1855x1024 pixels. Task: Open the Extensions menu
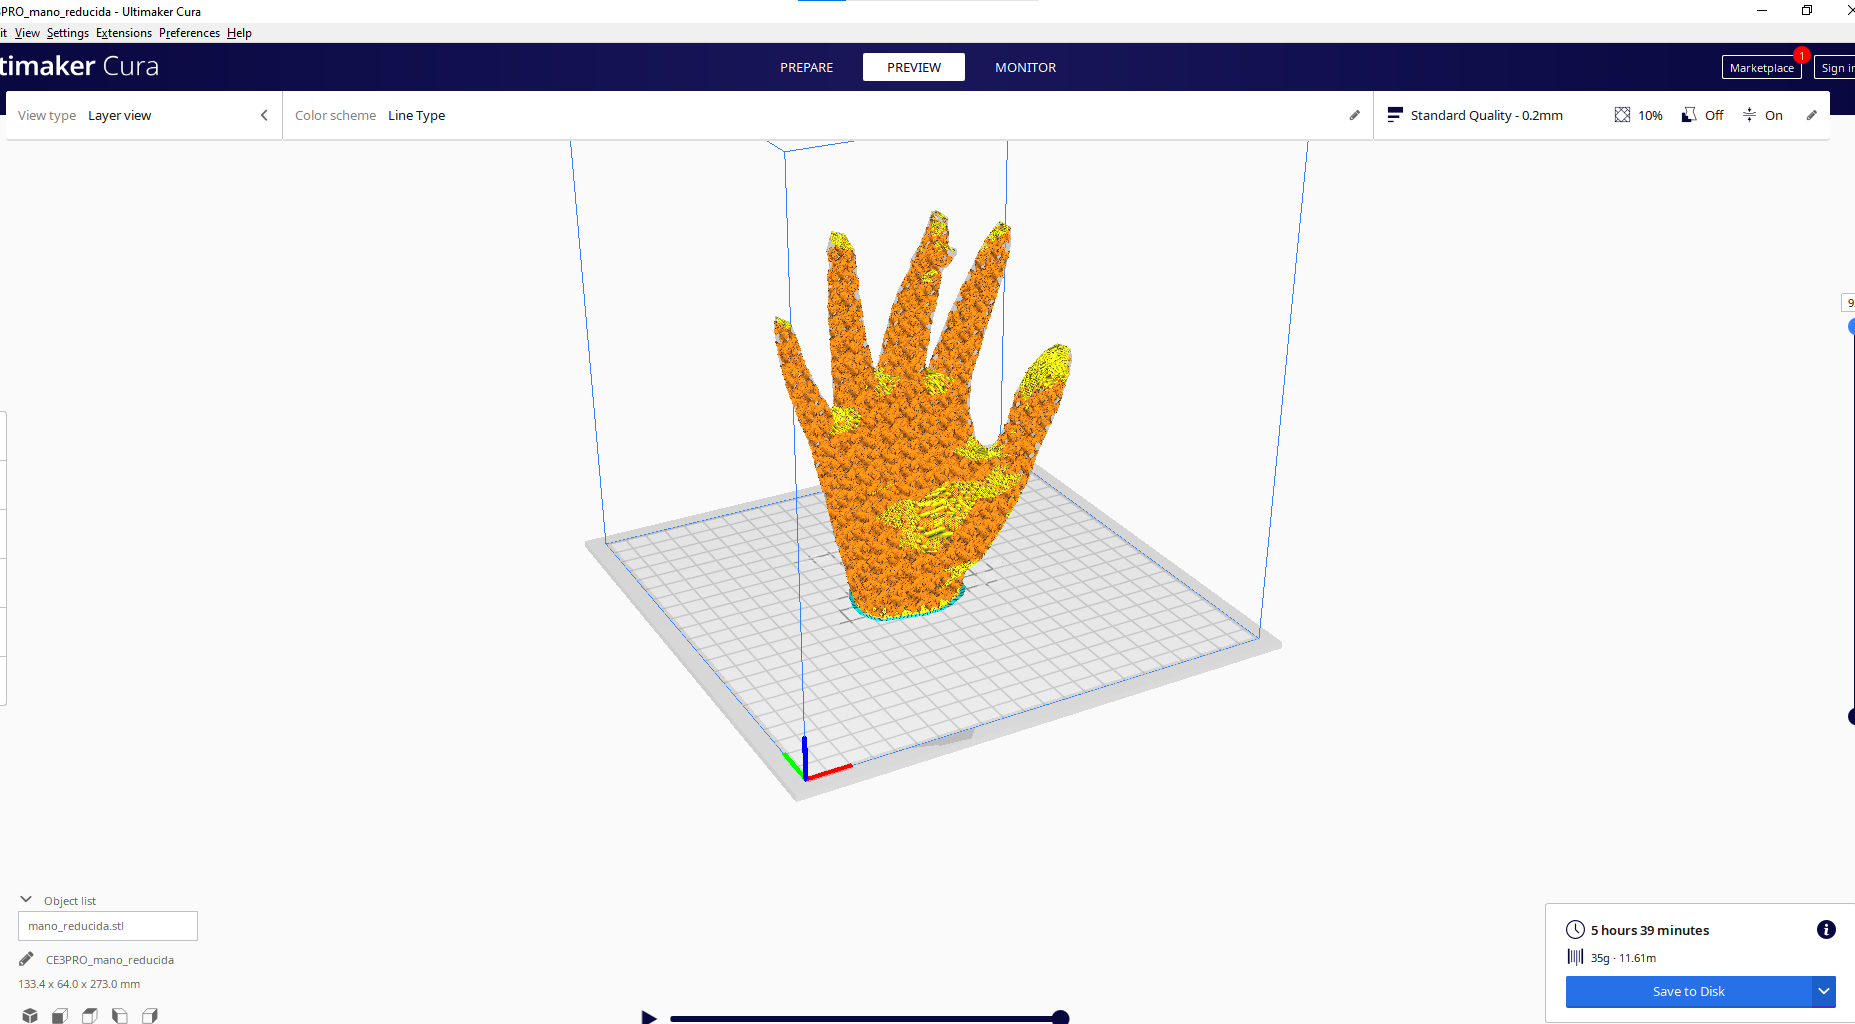124,33
